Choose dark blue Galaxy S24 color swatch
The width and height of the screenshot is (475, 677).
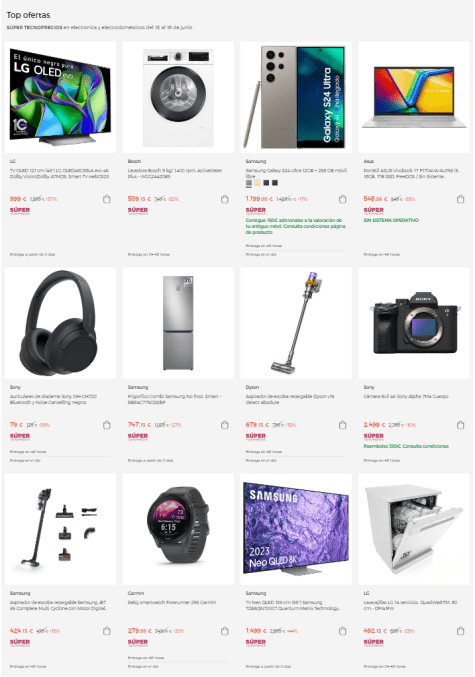click(266, 183)
